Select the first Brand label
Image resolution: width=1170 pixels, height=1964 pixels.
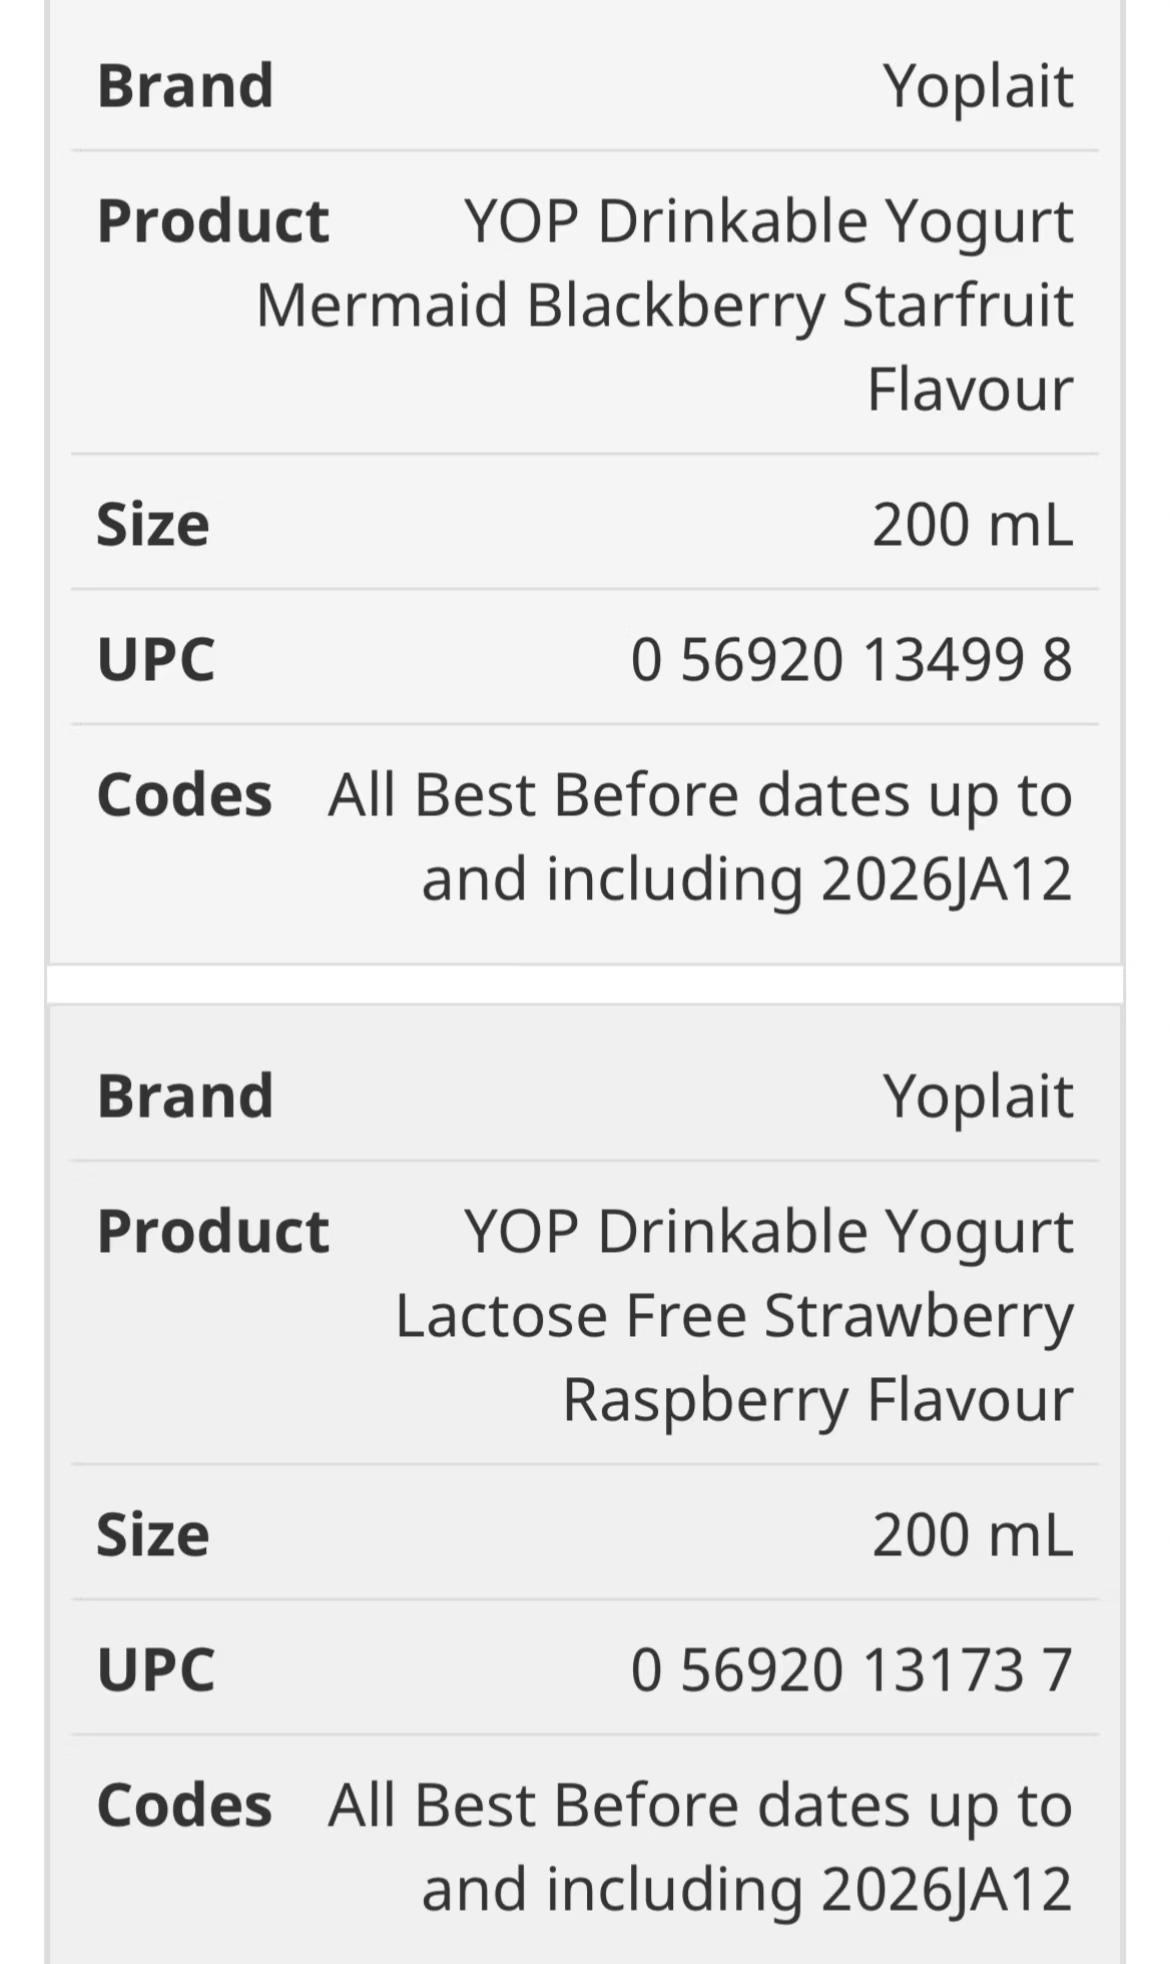tap(185, 85)
